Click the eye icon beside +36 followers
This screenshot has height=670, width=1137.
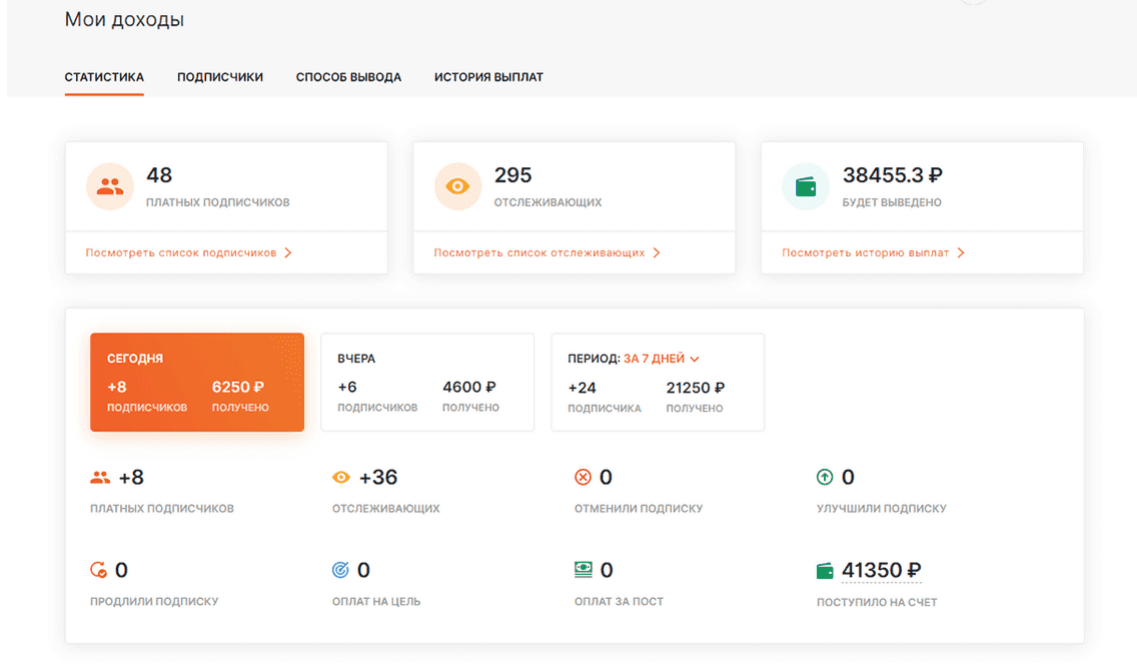(341, 477)
